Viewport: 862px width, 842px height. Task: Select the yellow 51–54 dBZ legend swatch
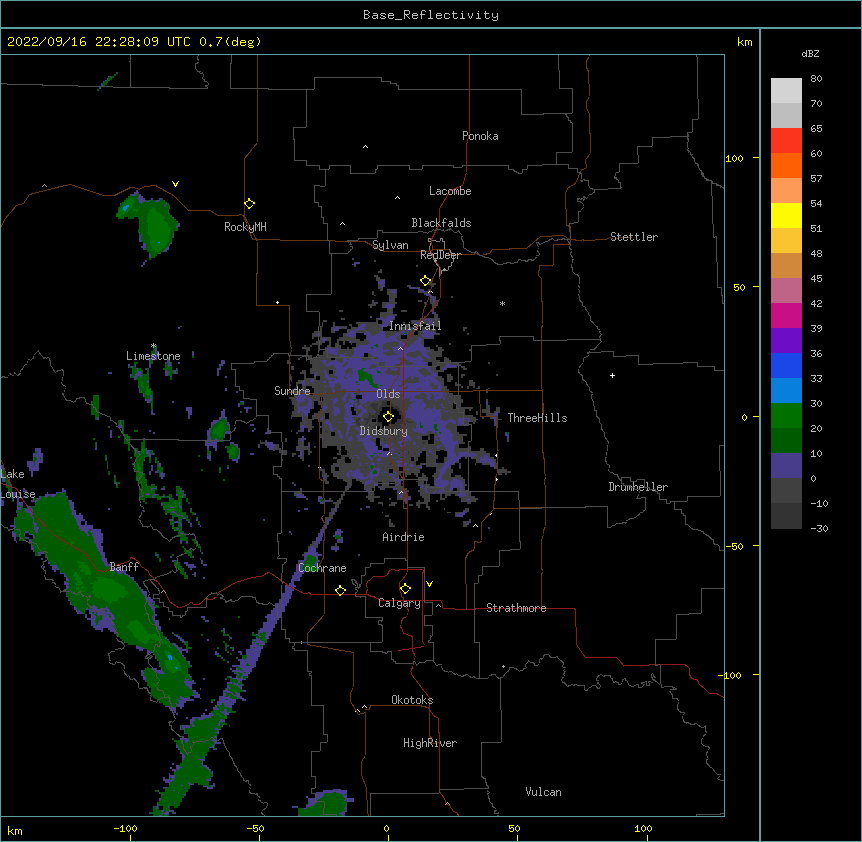tap(786, 215)
